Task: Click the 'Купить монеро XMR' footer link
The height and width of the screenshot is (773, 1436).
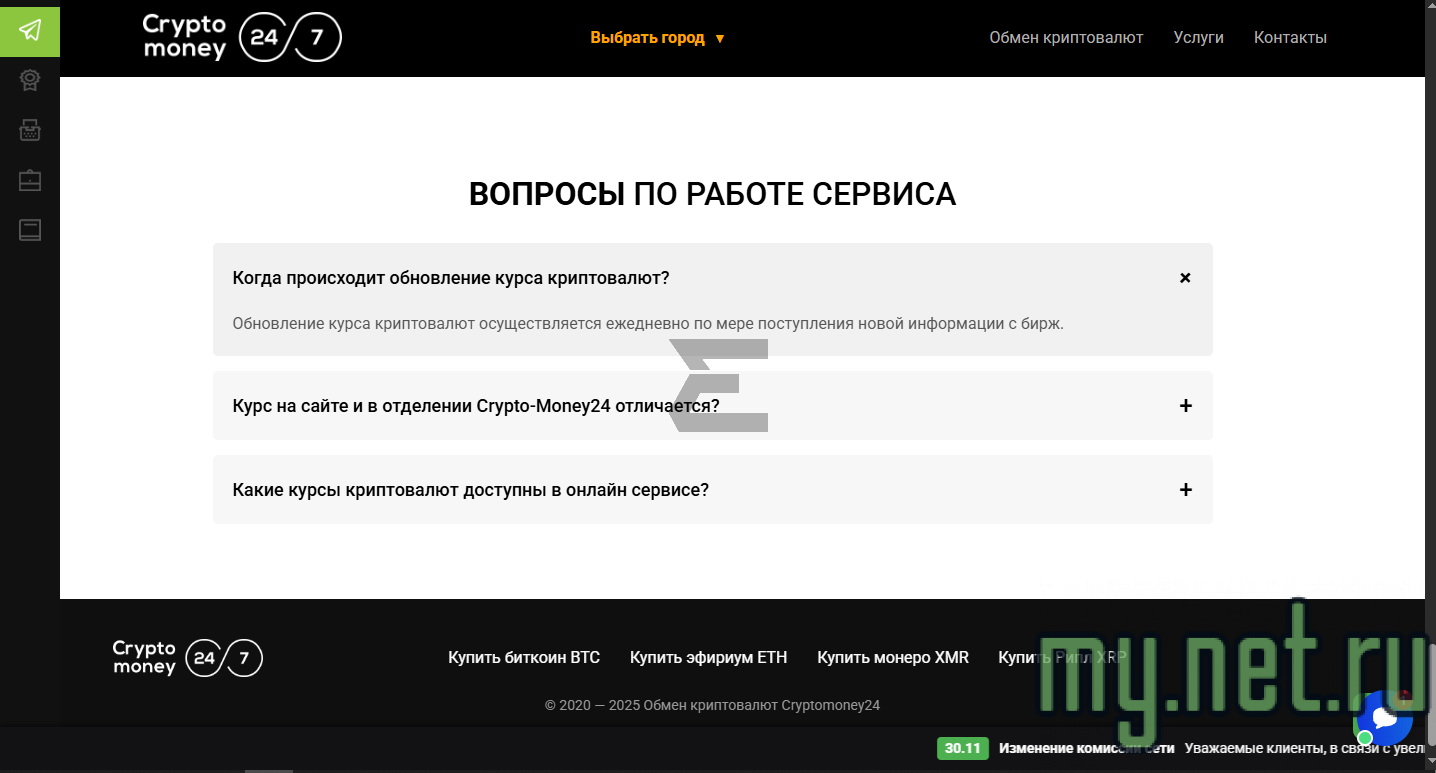Action: [x=892, y=657]
